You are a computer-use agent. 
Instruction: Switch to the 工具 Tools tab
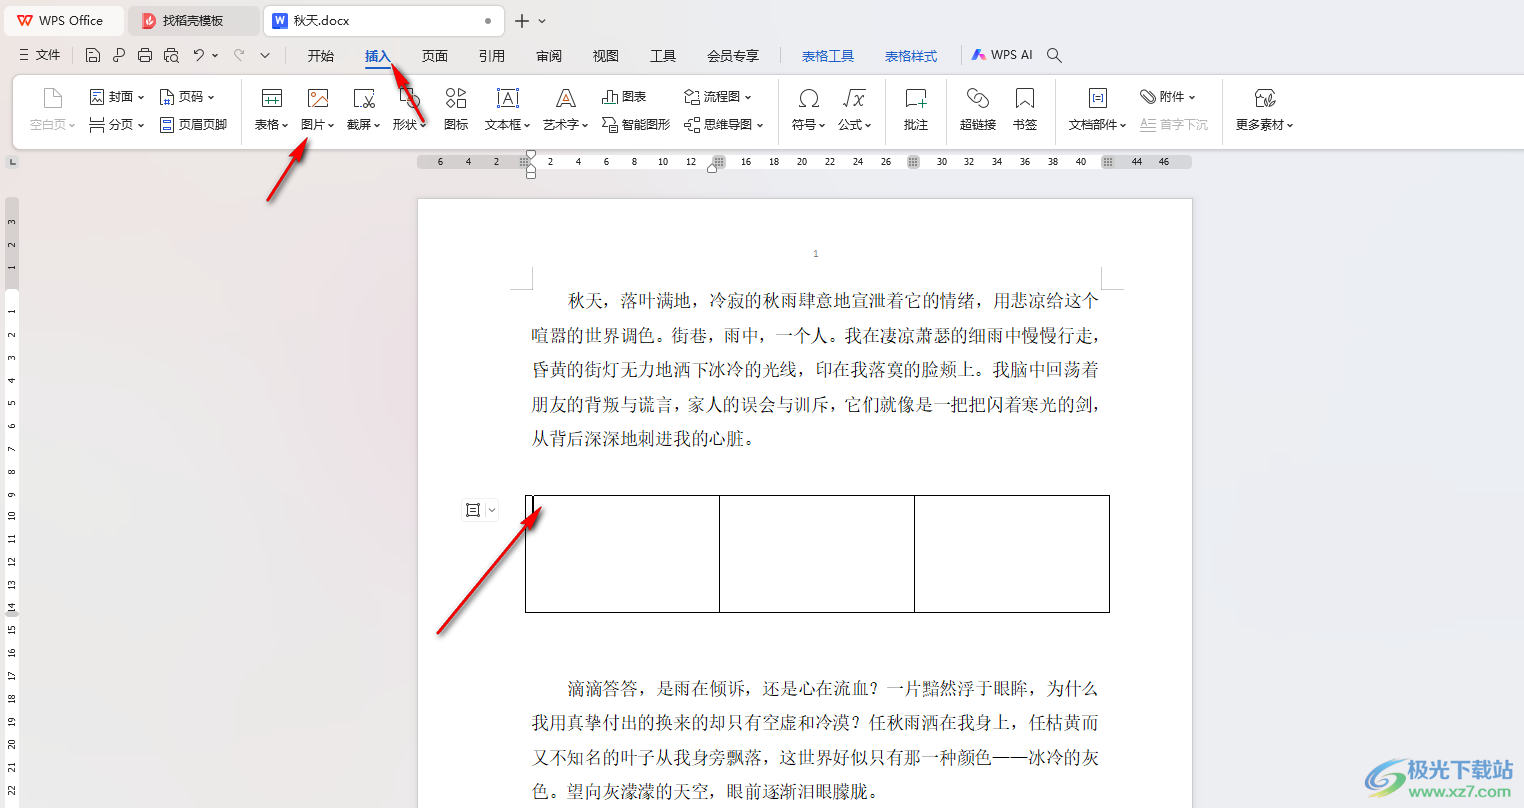pyautogui.click(x=663, y=56)
